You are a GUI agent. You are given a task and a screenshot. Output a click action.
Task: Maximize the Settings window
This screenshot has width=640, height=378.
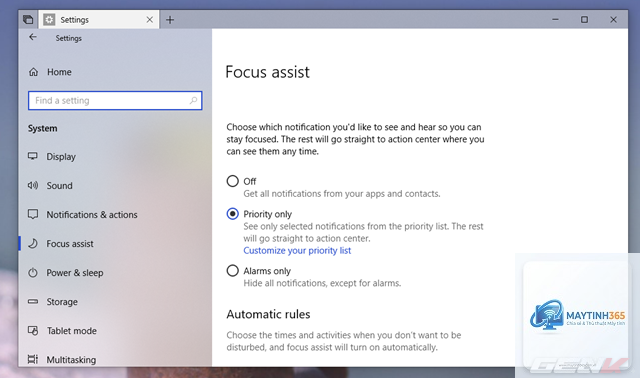tap(584, 19)
